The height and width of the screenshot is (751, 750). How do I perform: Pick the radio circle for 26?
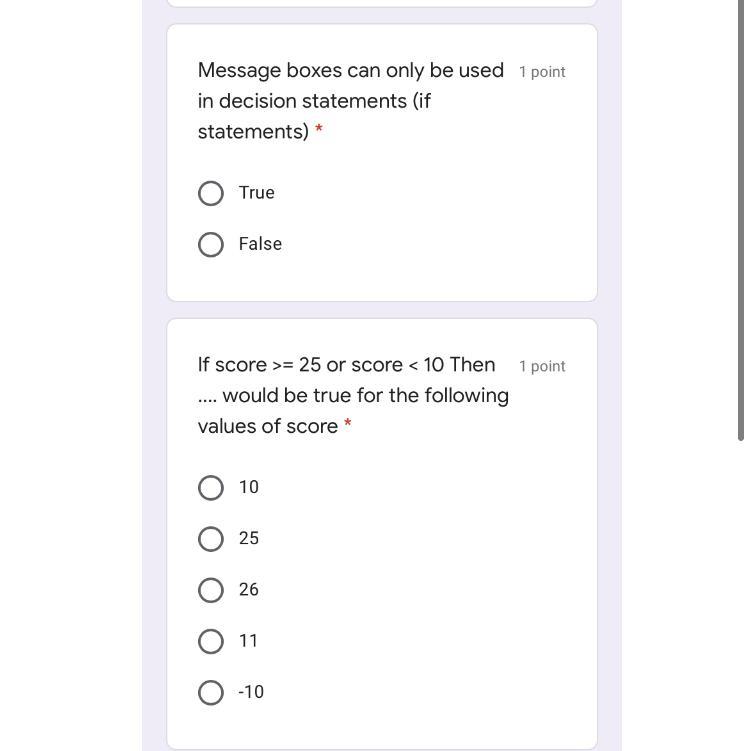211,590
